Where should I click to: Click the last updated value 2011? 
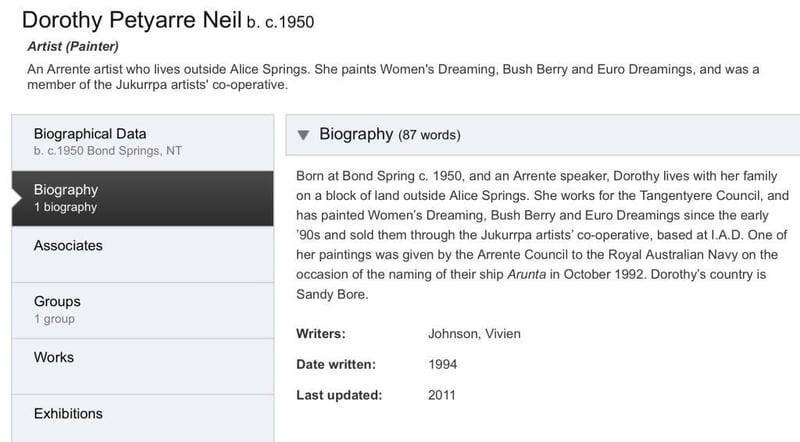443,395
